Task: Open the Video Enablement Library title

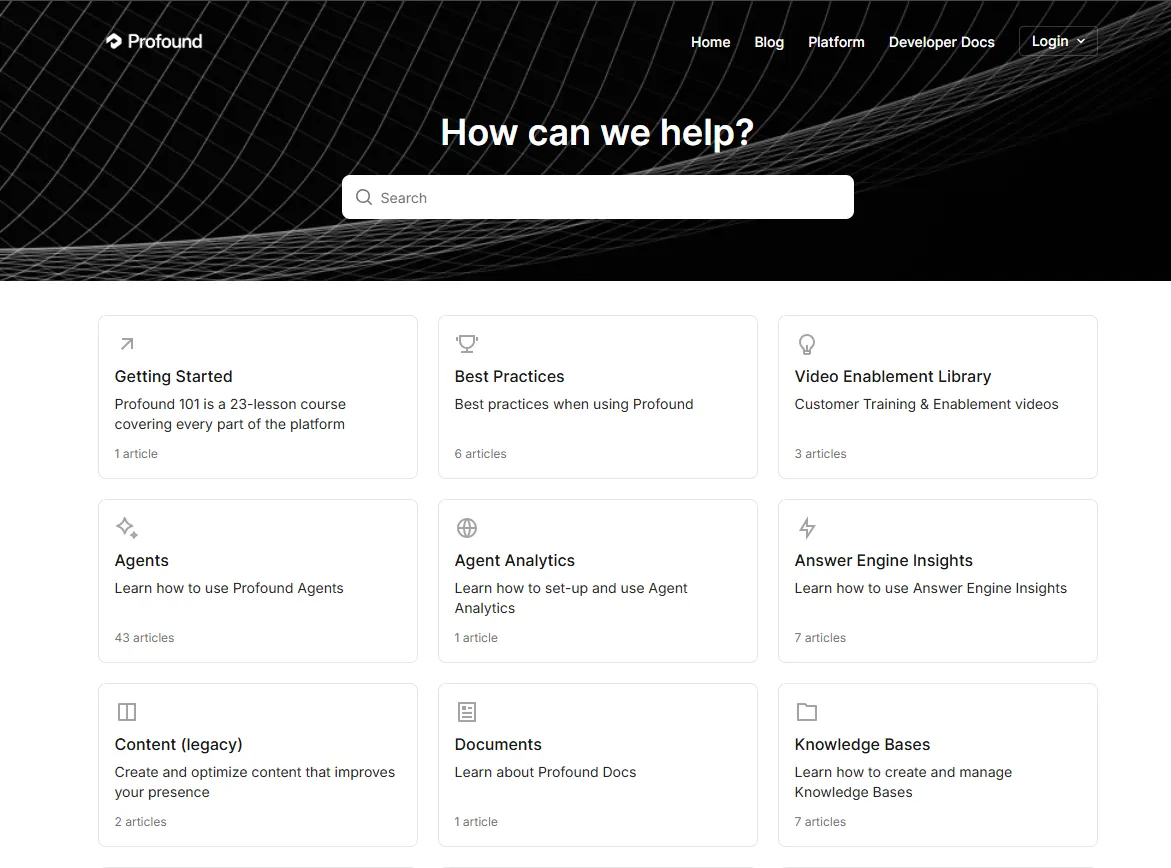Action: click(x=892, y=376)
